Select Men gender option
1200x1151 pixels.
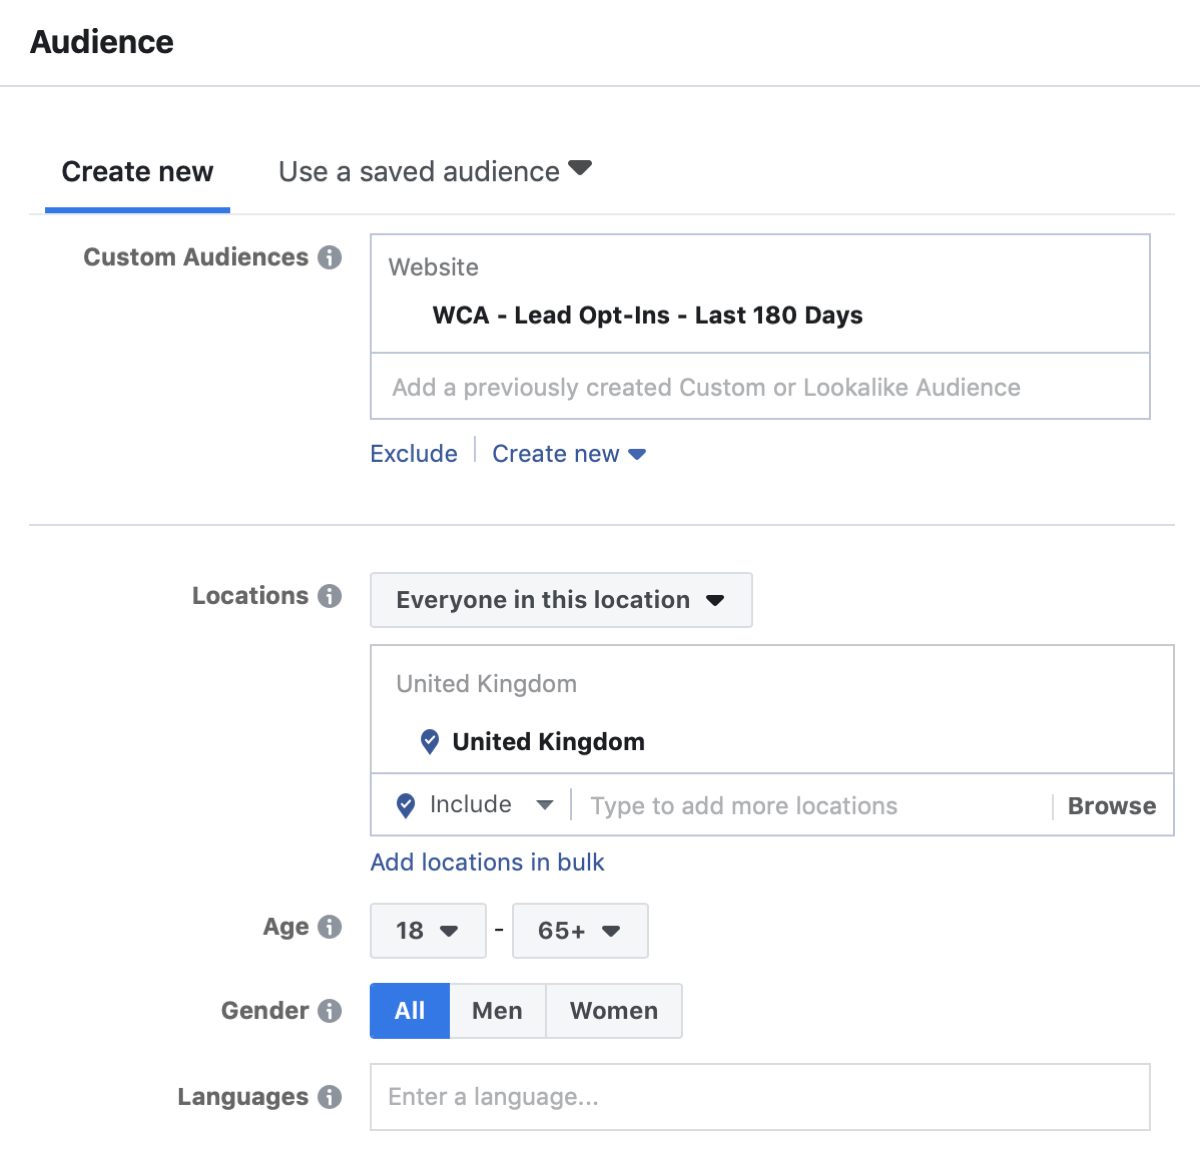point(498,1011)
